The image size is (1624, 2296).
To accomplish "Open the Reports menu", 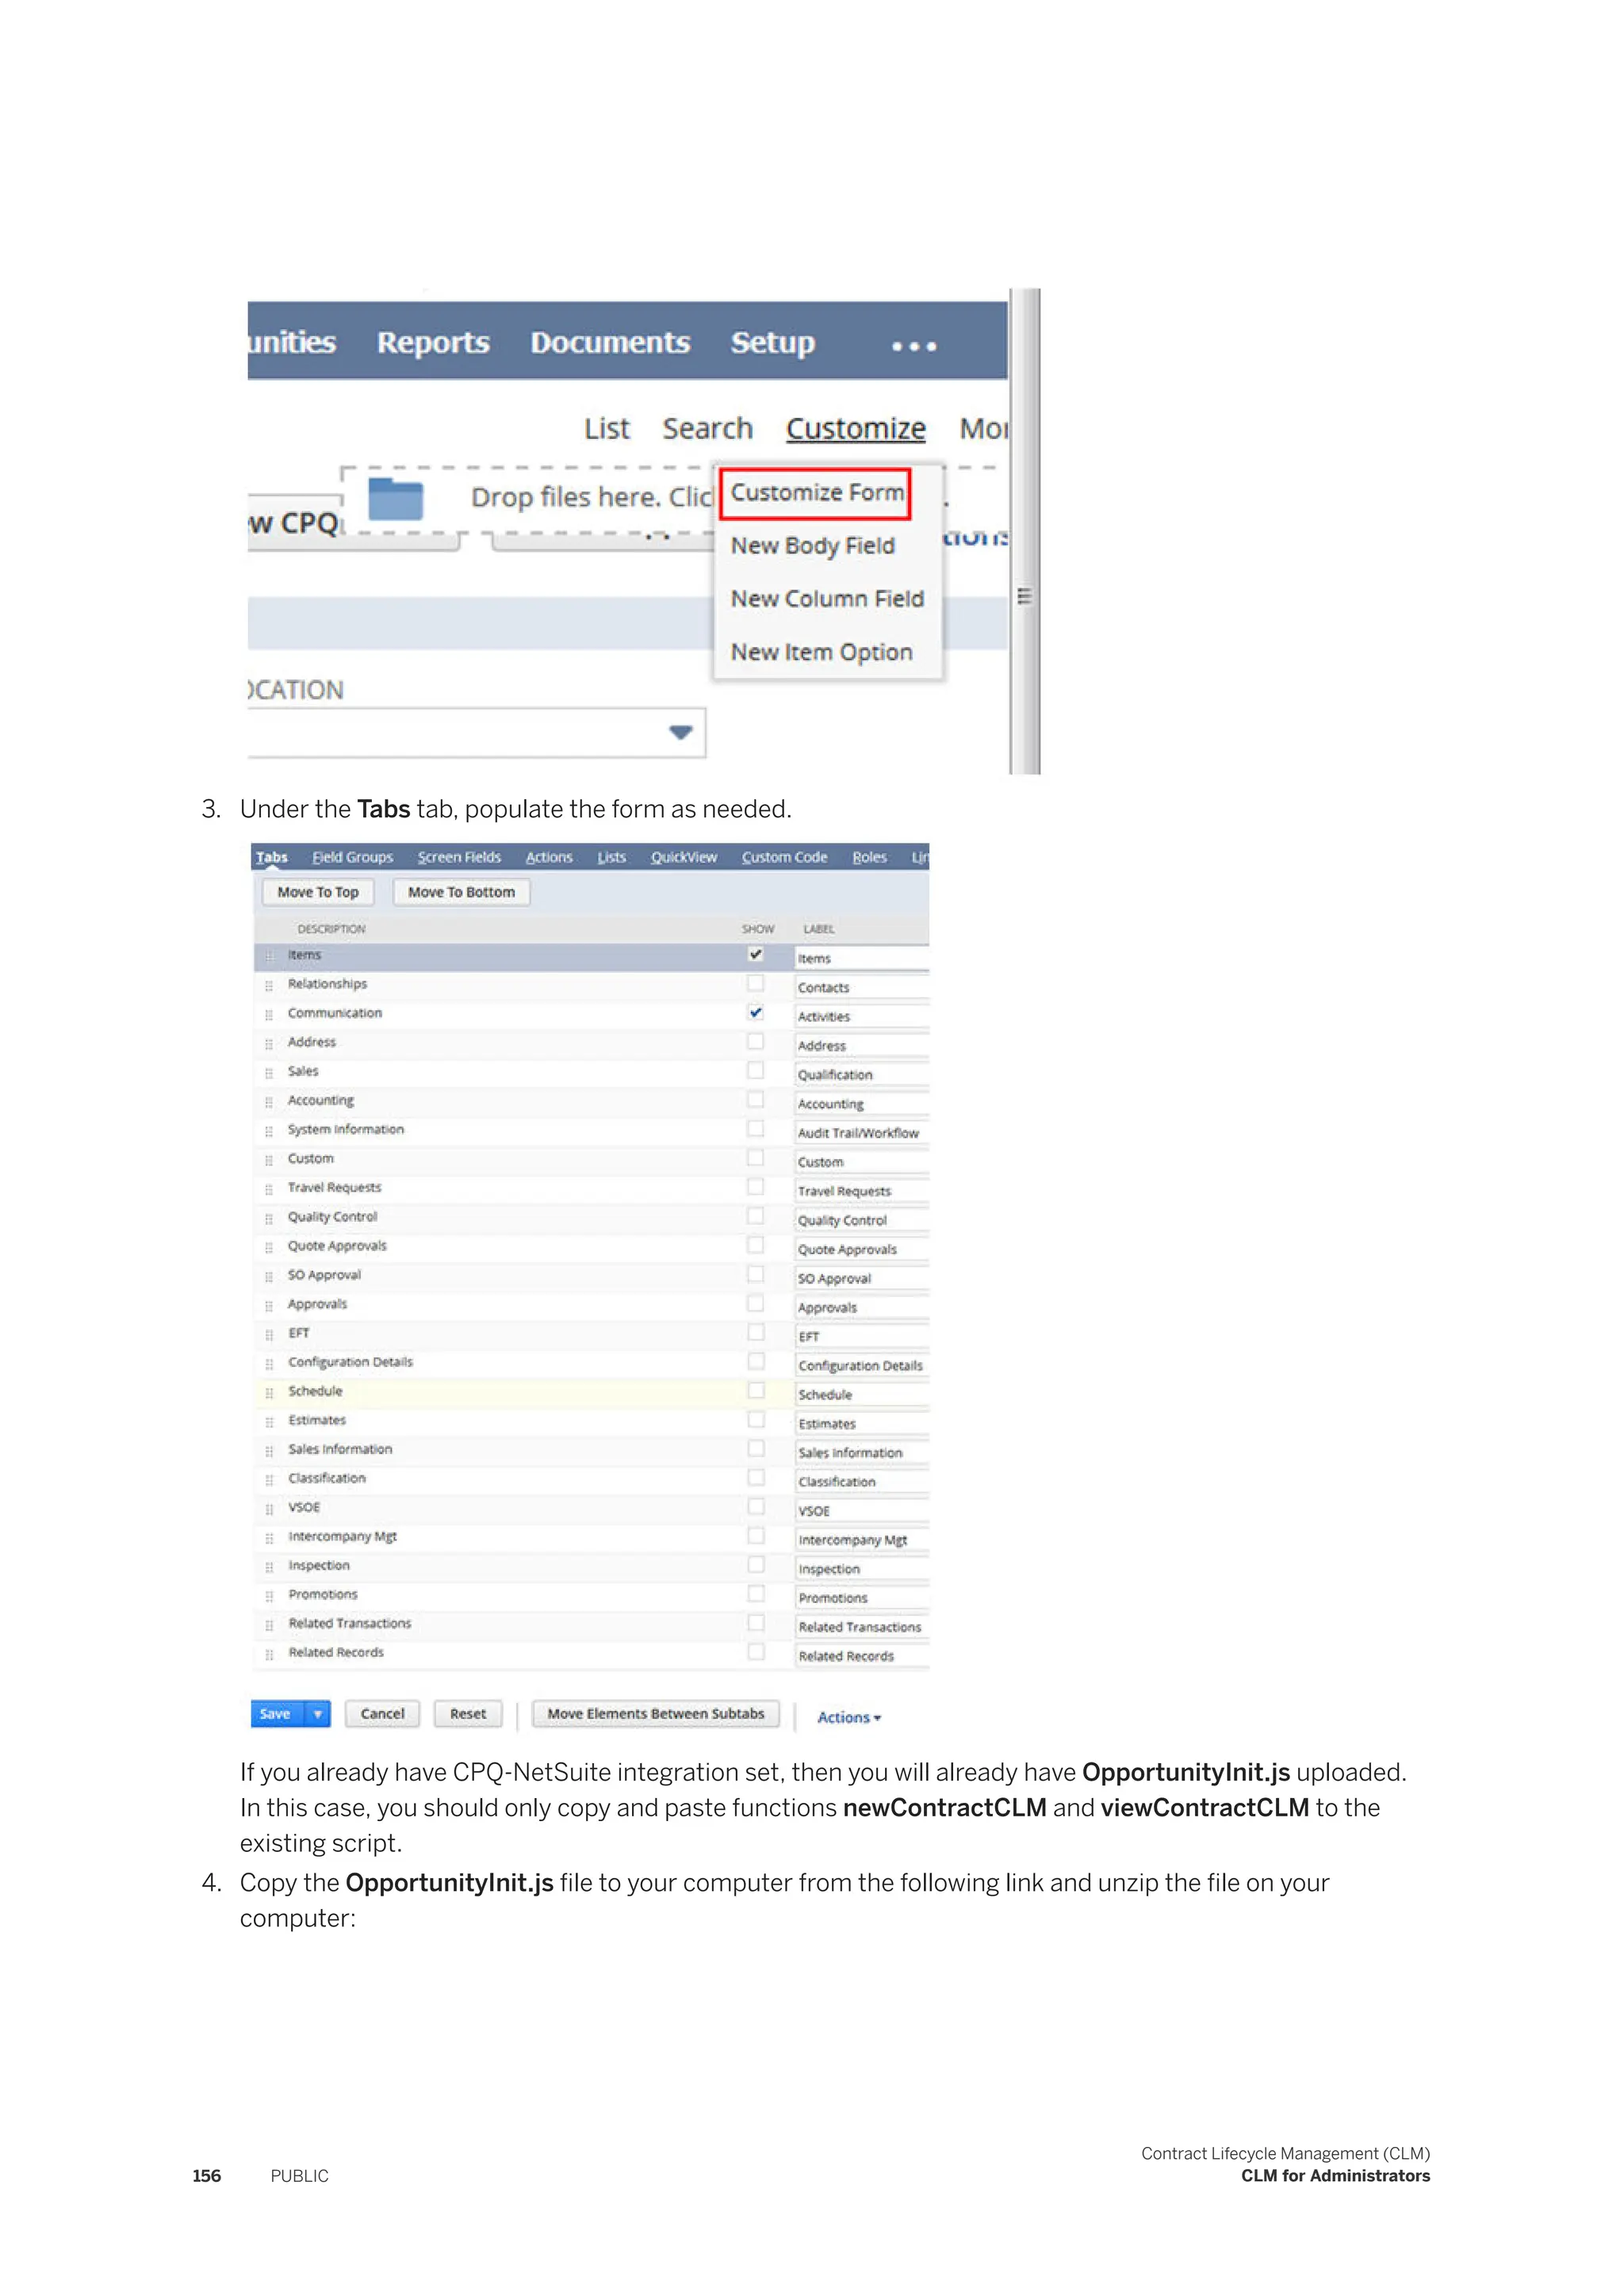I will pos(433,342).
